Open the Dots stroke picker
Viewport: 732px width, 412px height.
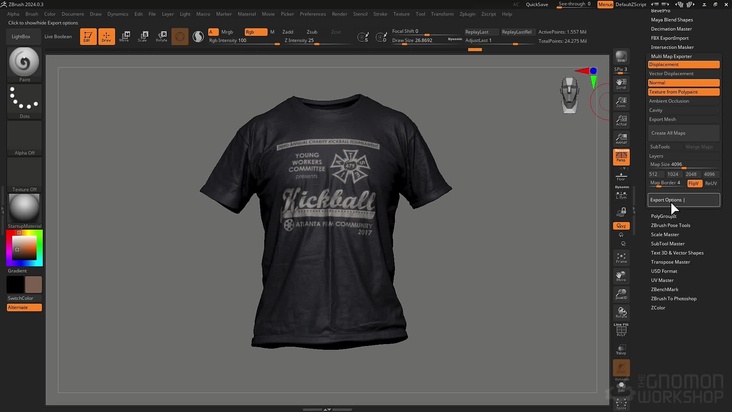pyautogui.click(x=24, y=101)
